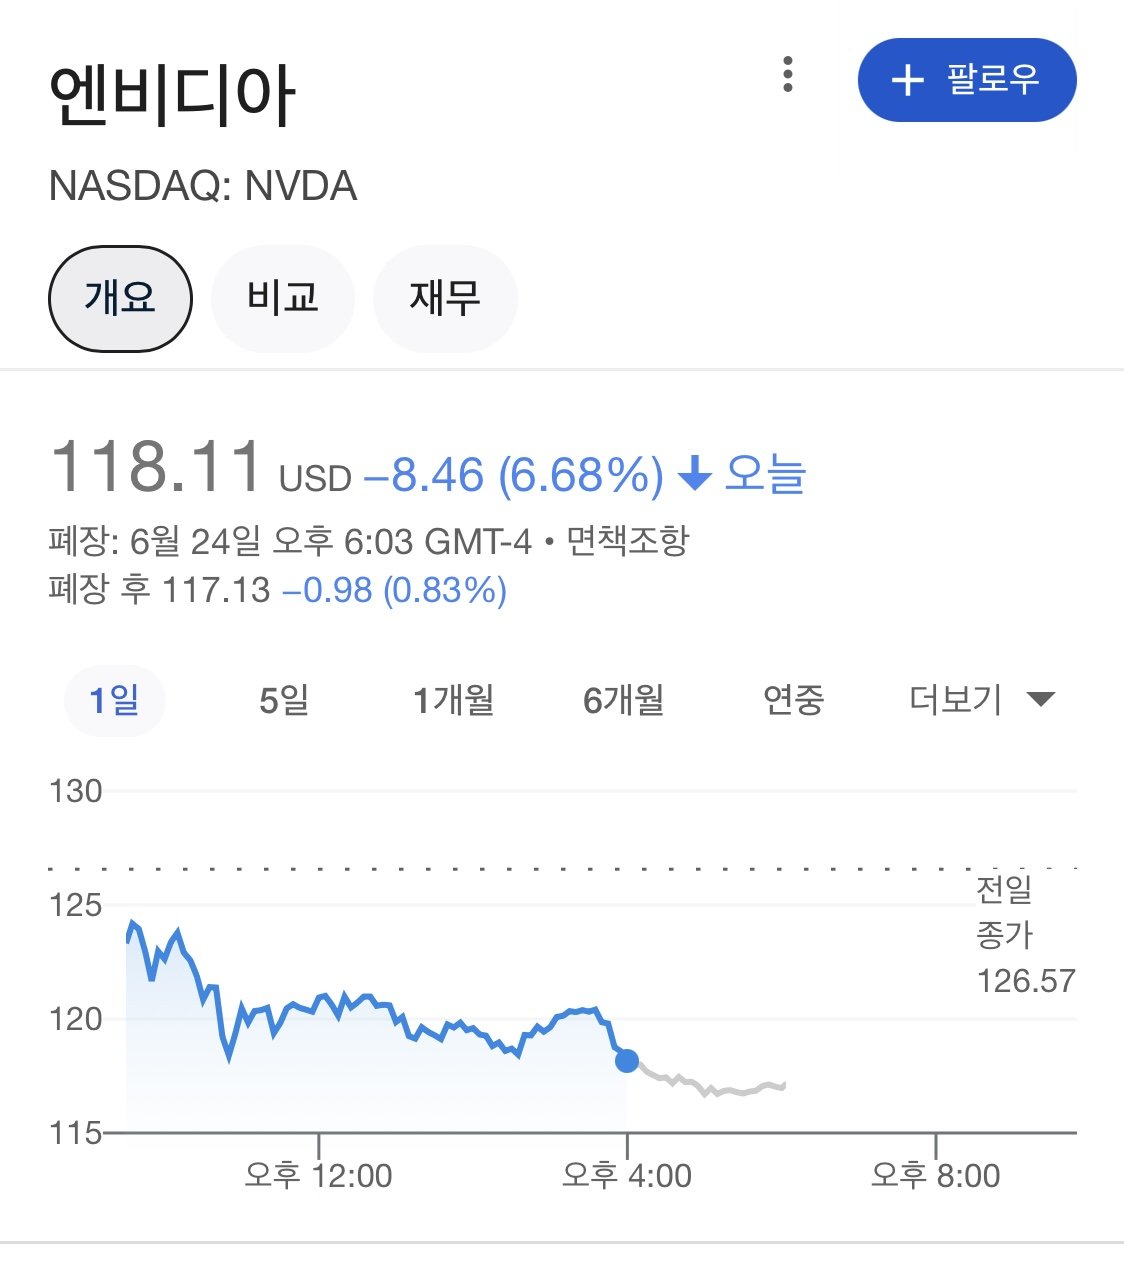This screenshot has height=1276, width=1124.
Task: Click the gray after-hours chart line
Action: (x=720, y=1089)
